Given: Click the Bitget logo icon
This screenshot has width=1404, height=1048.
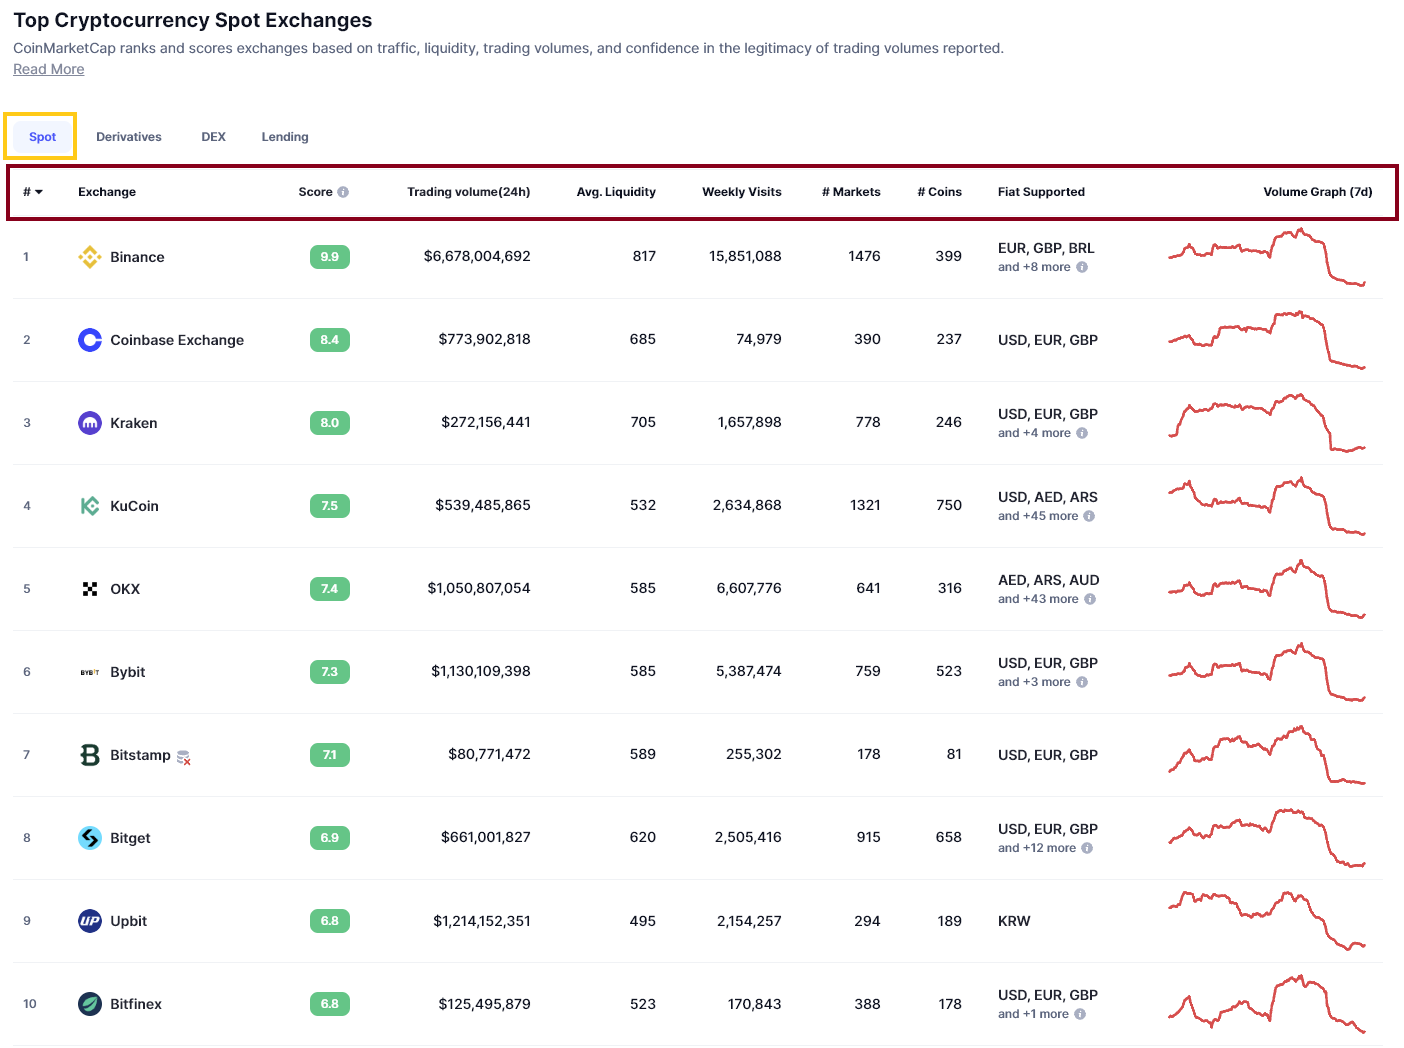Looking at the screenshot, I should 90,838.
